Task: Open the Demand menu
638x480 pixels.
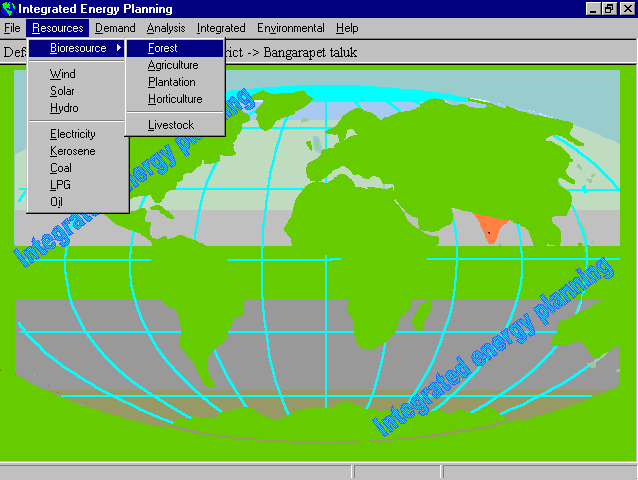Action: point(115,28)
